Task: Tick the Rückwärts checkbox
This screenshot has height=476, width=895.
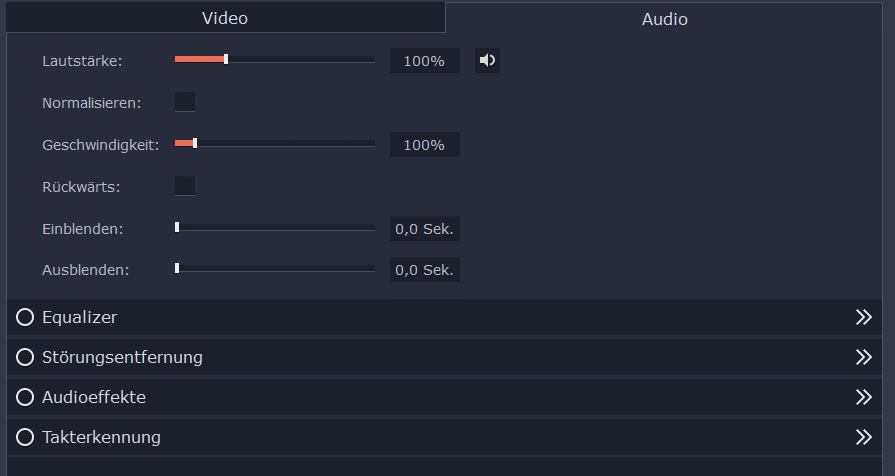Action: [x=185, y=186]
